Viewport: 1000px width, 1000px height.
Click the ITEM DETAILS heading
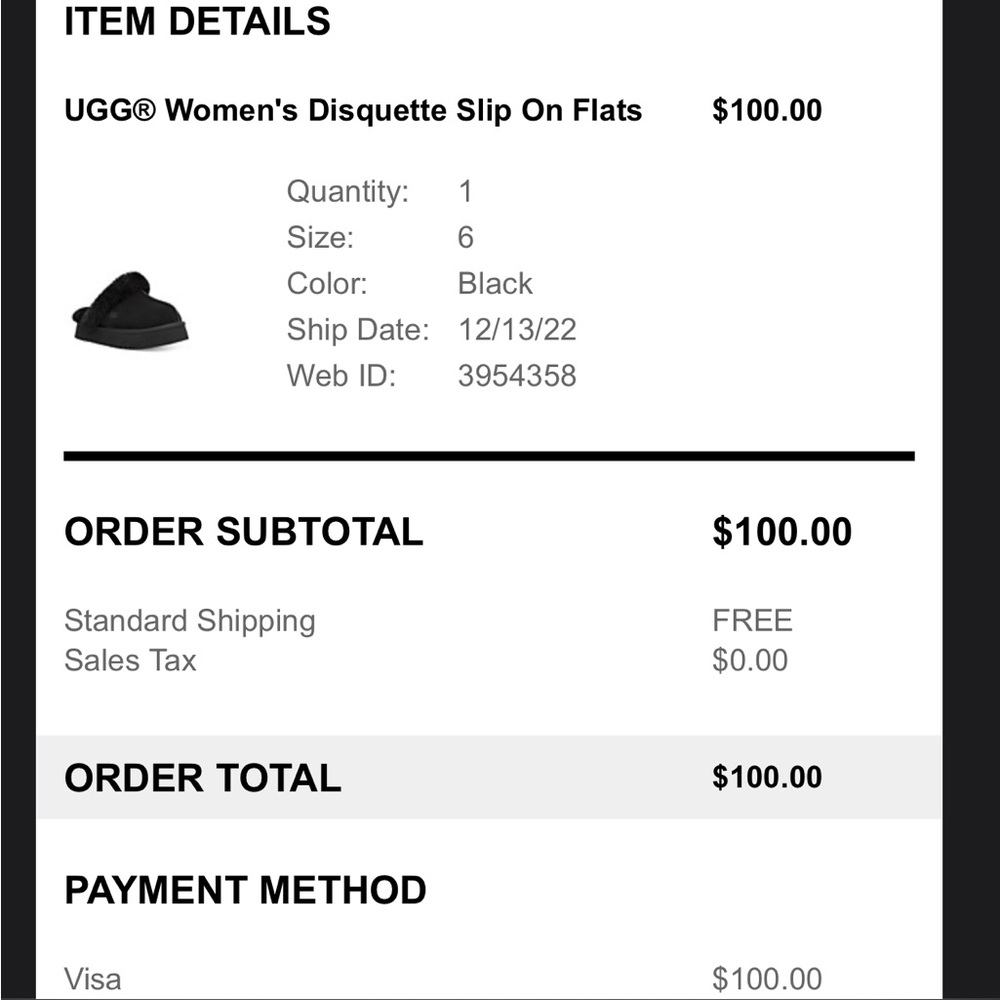197,21
